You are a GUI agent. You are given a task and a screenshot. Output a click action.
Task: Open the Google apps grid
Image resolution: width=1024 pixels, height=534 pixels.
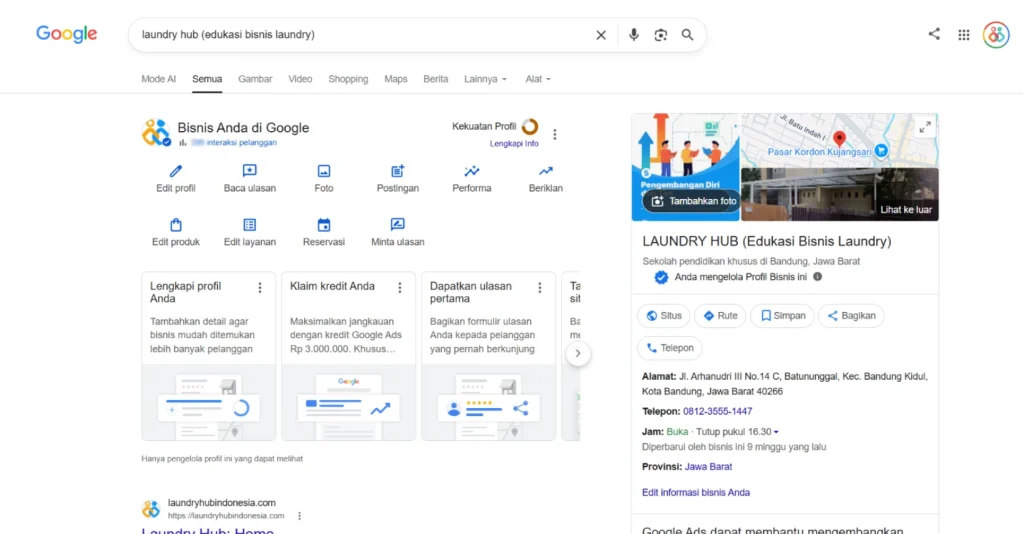964,35
